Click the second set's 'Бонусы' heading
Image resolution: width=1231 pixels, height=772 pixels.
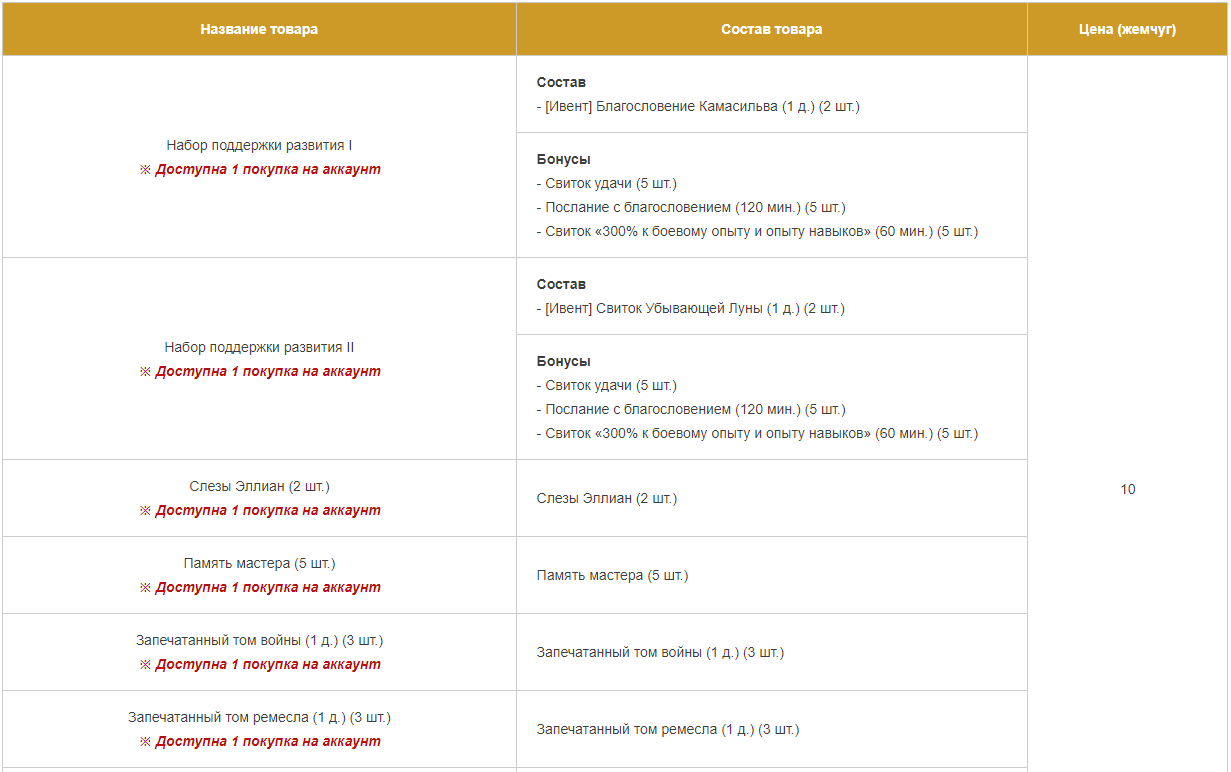563,361
